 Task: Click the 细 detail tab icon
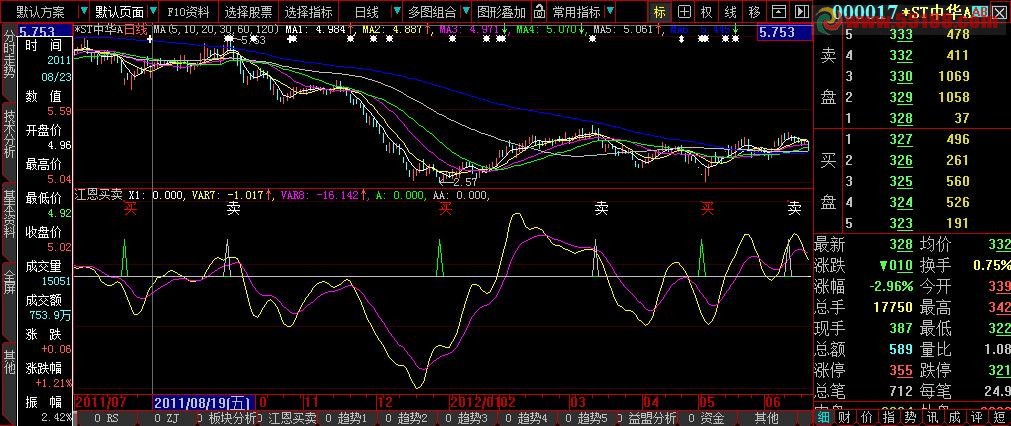point(823,418)
